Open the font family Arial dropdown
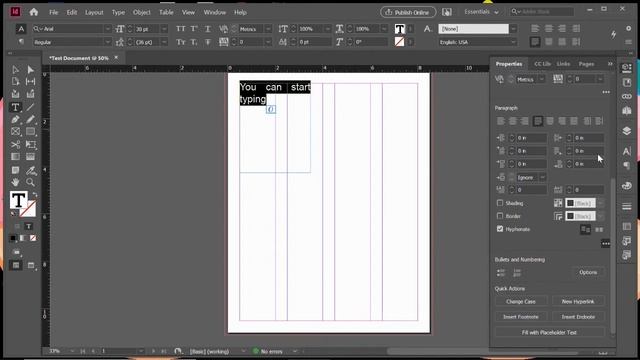The image size is (640, 360). tap(107, 29)
